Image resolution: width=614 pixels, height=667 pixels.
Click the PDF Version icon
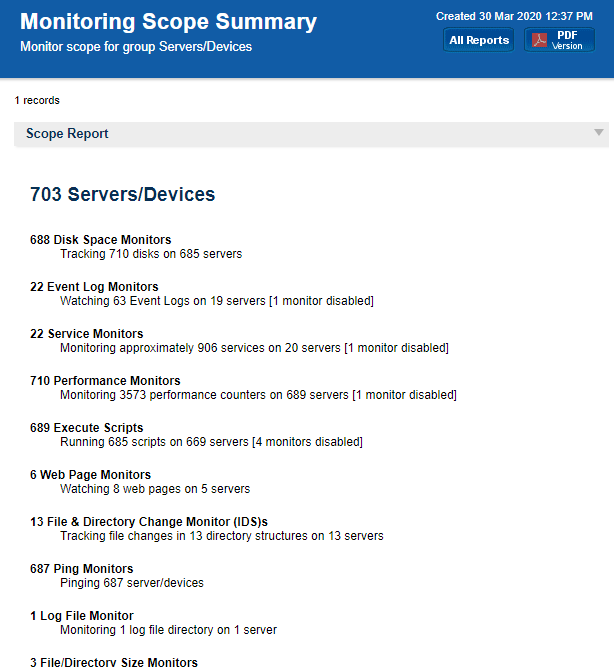(540, 40)
